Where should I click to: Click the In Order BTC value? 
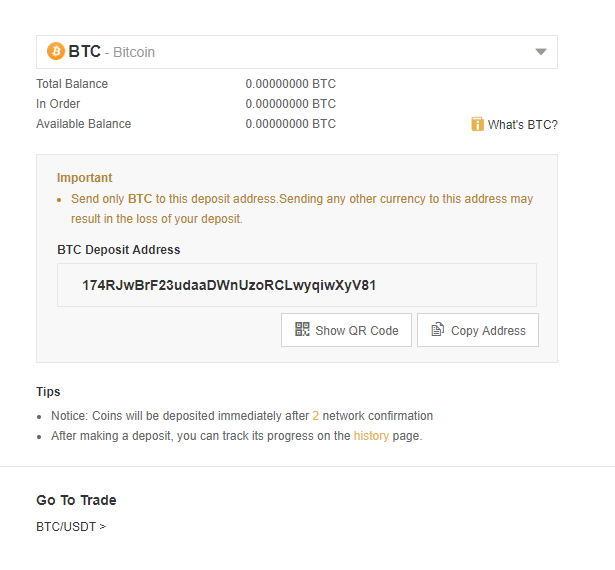290,104
